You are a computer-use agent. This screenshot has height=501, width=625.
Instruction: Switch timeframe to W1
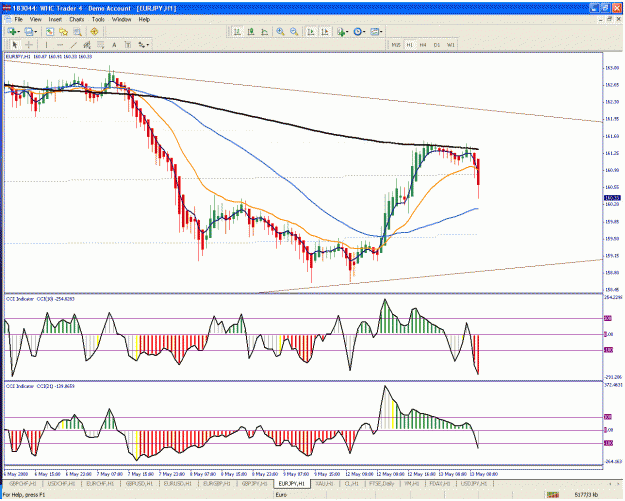450,45
